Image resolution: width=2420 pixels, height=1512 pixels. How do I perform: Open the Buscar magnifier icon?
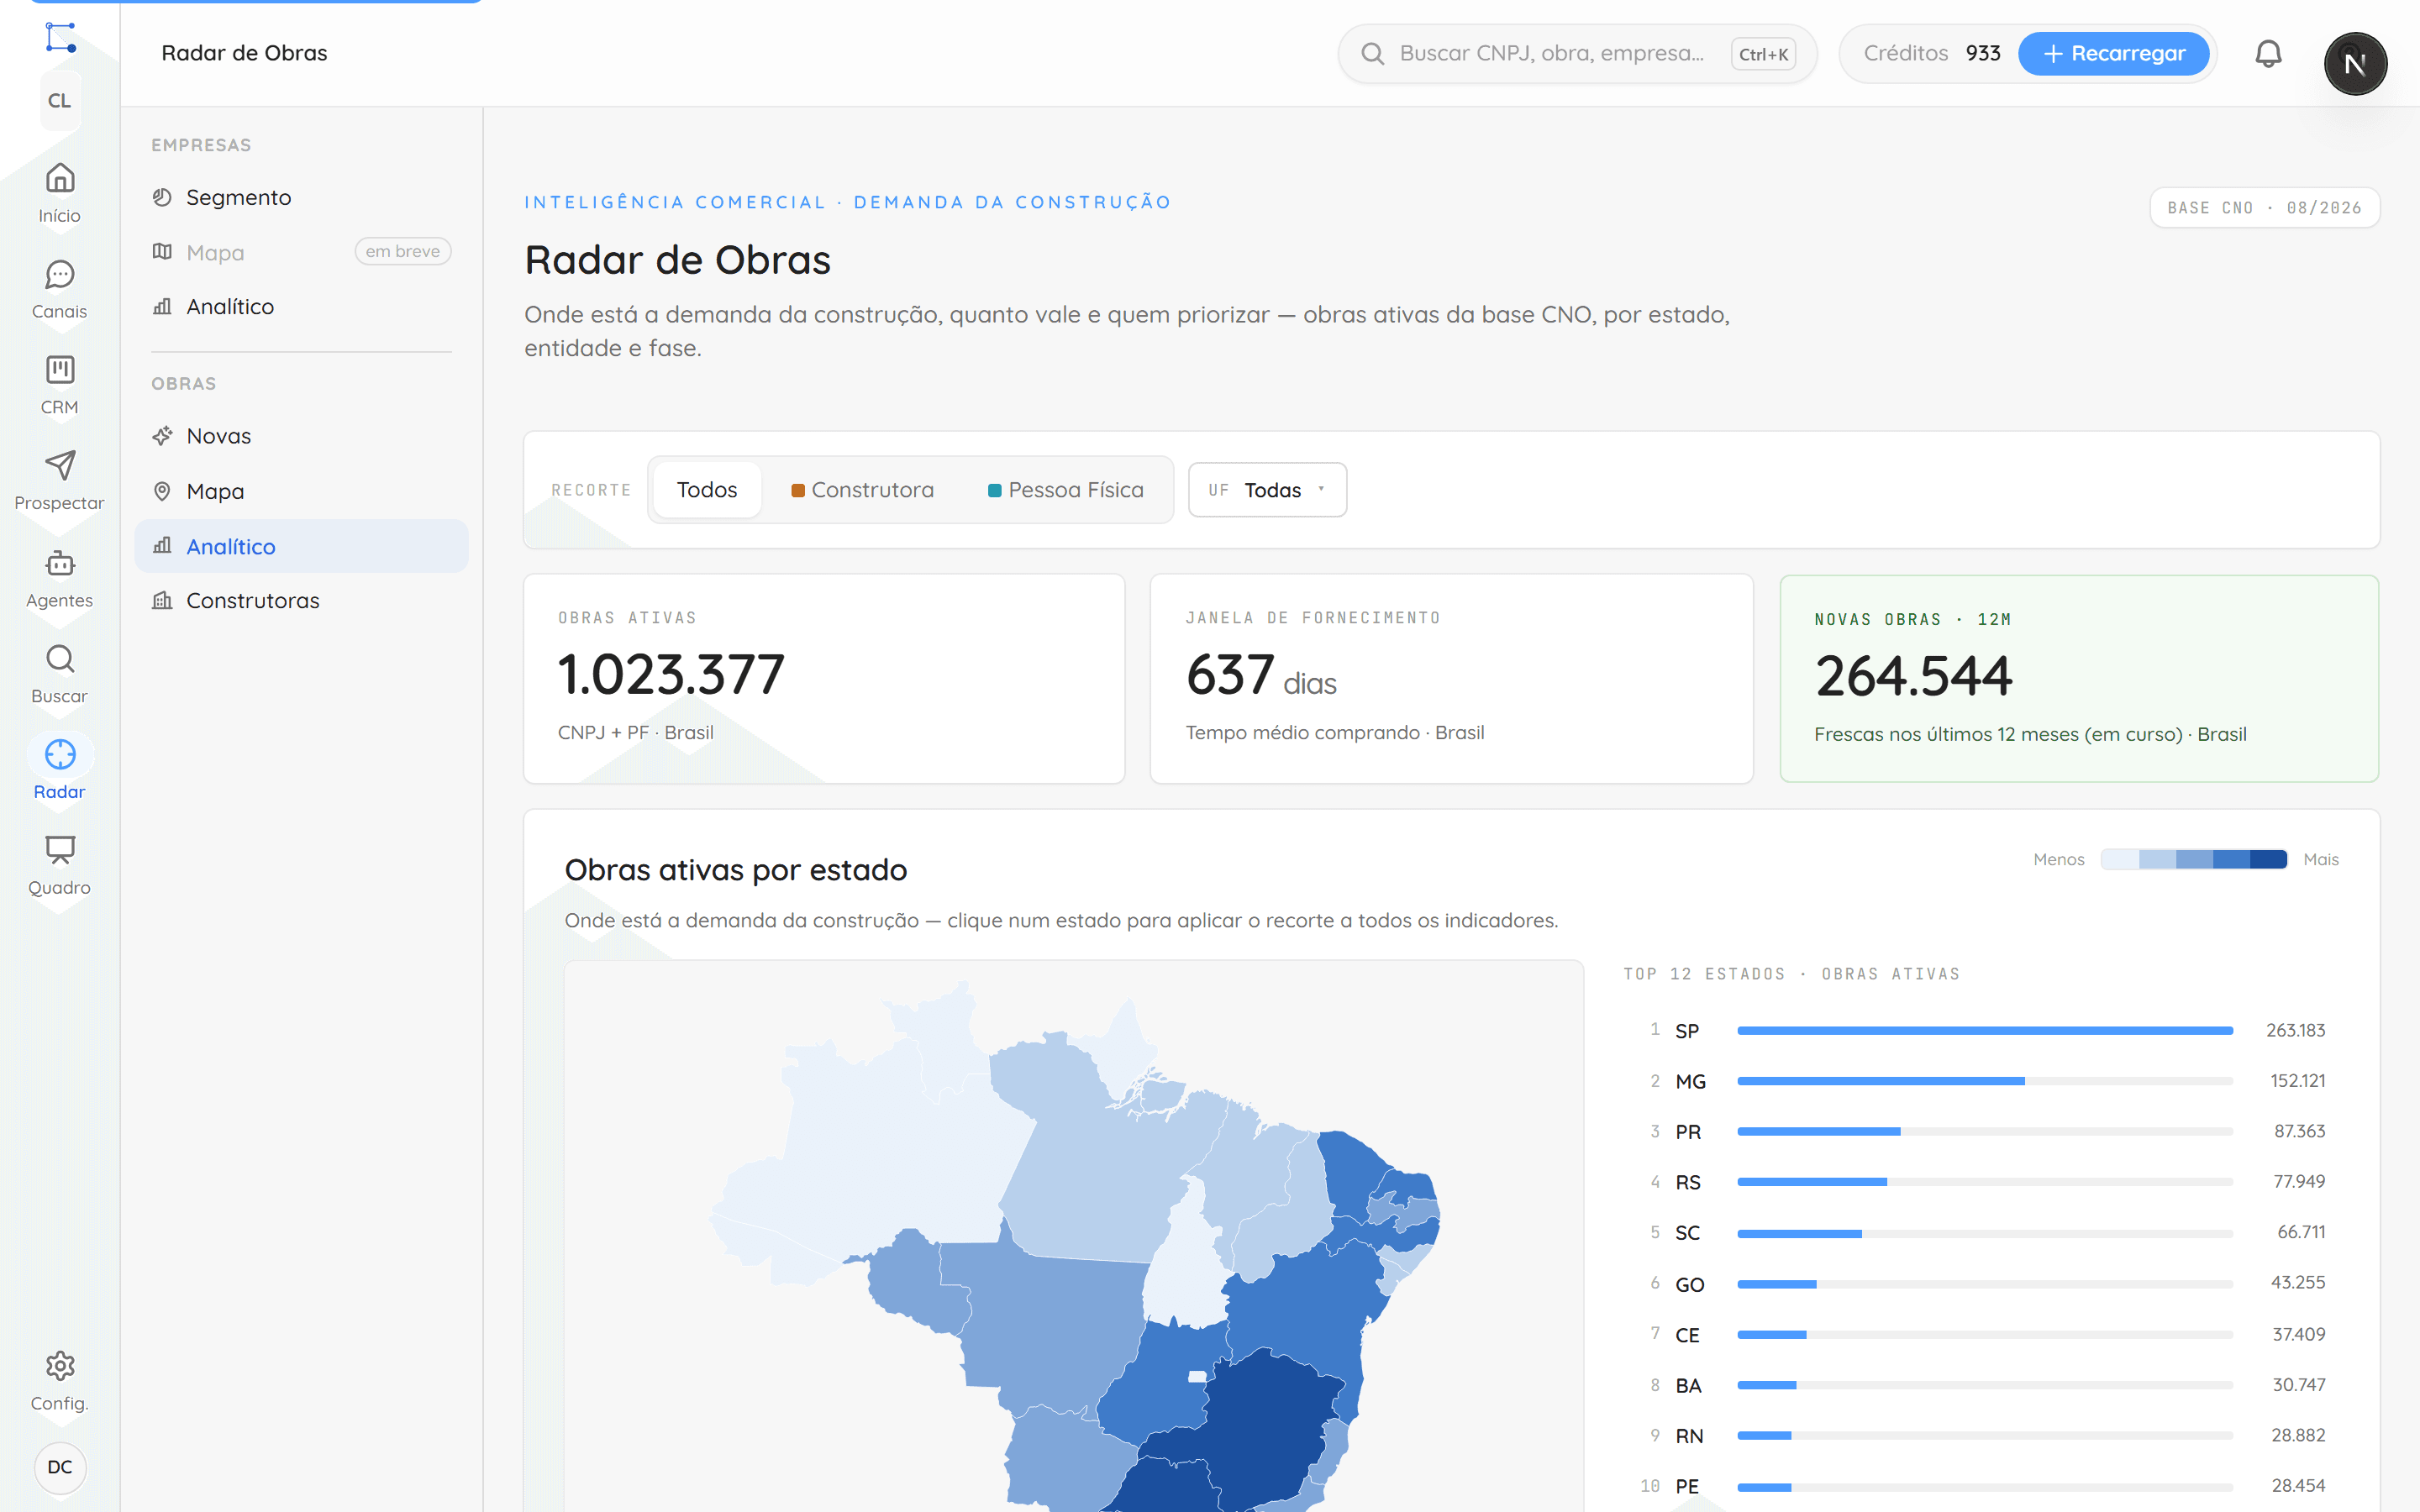click(x=60, y=659)
